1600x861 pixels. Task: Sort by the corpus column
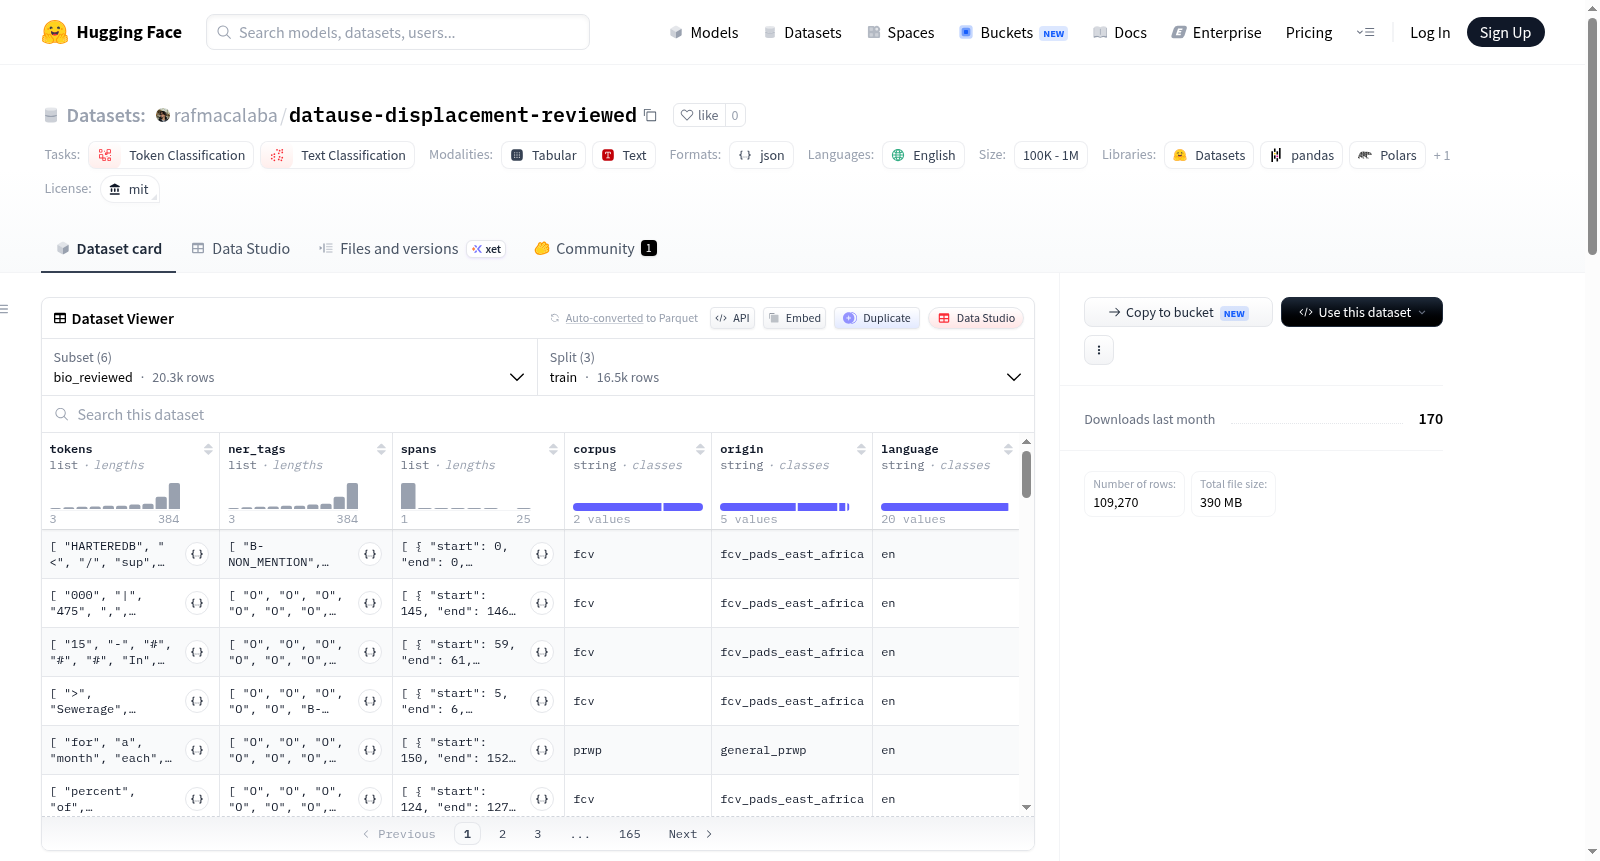[x=700, y=450]
